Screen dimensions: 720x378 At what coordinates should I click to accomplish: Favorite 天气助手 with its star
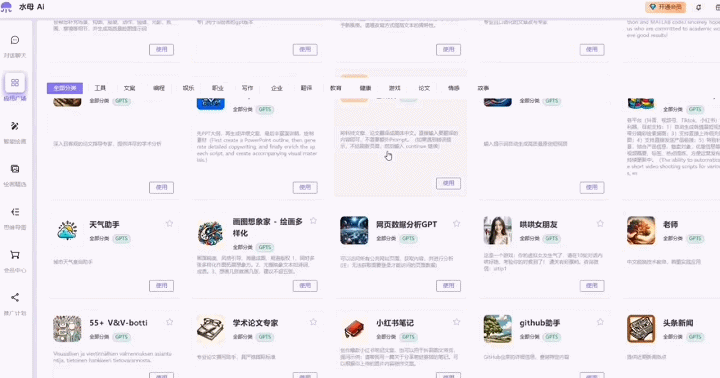click(x=169, y=223)
